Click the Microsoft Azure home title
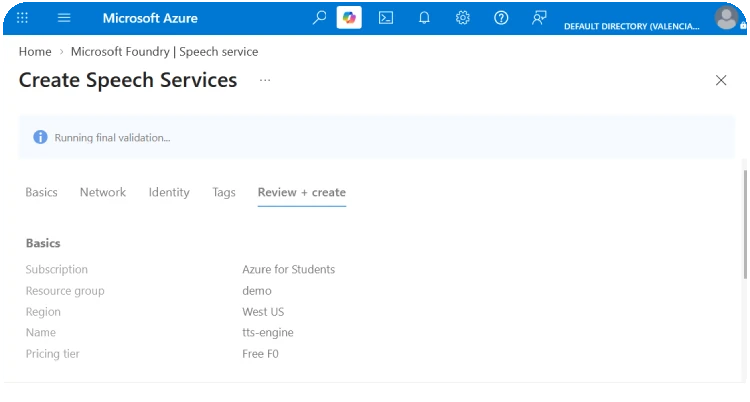Screen dimensions: 750x402 click(x=150, y=18)
